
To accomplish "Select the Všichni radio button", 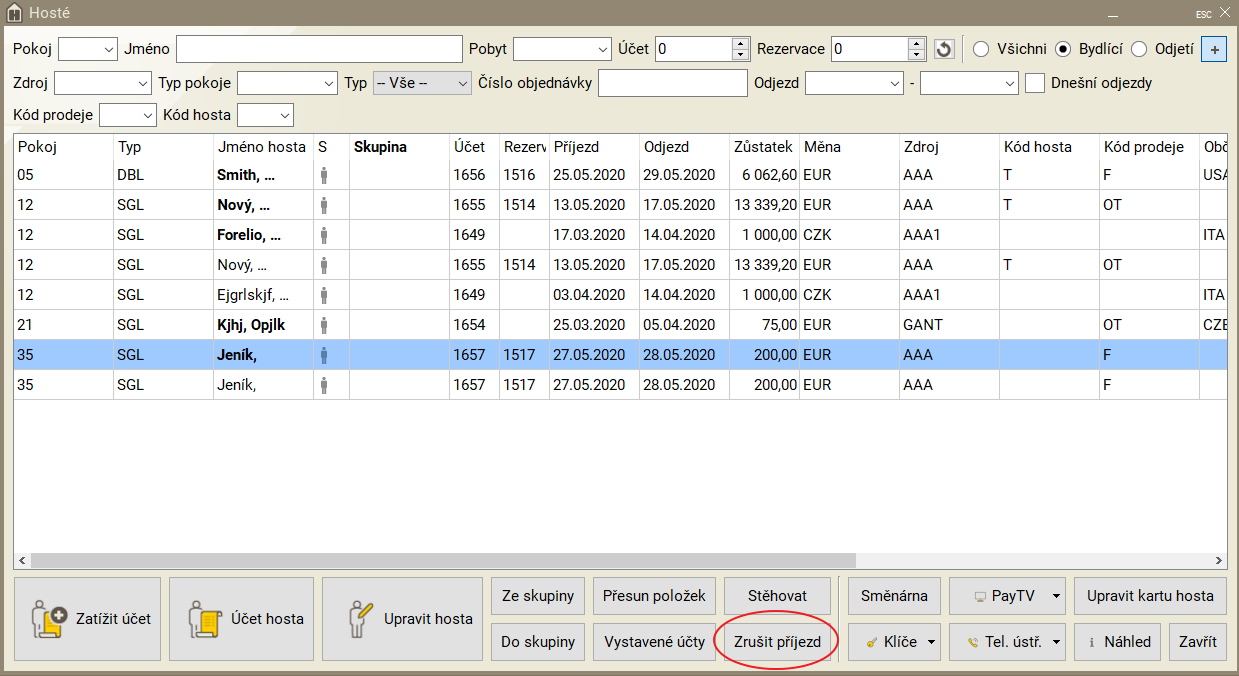I will tap(981, 49).
